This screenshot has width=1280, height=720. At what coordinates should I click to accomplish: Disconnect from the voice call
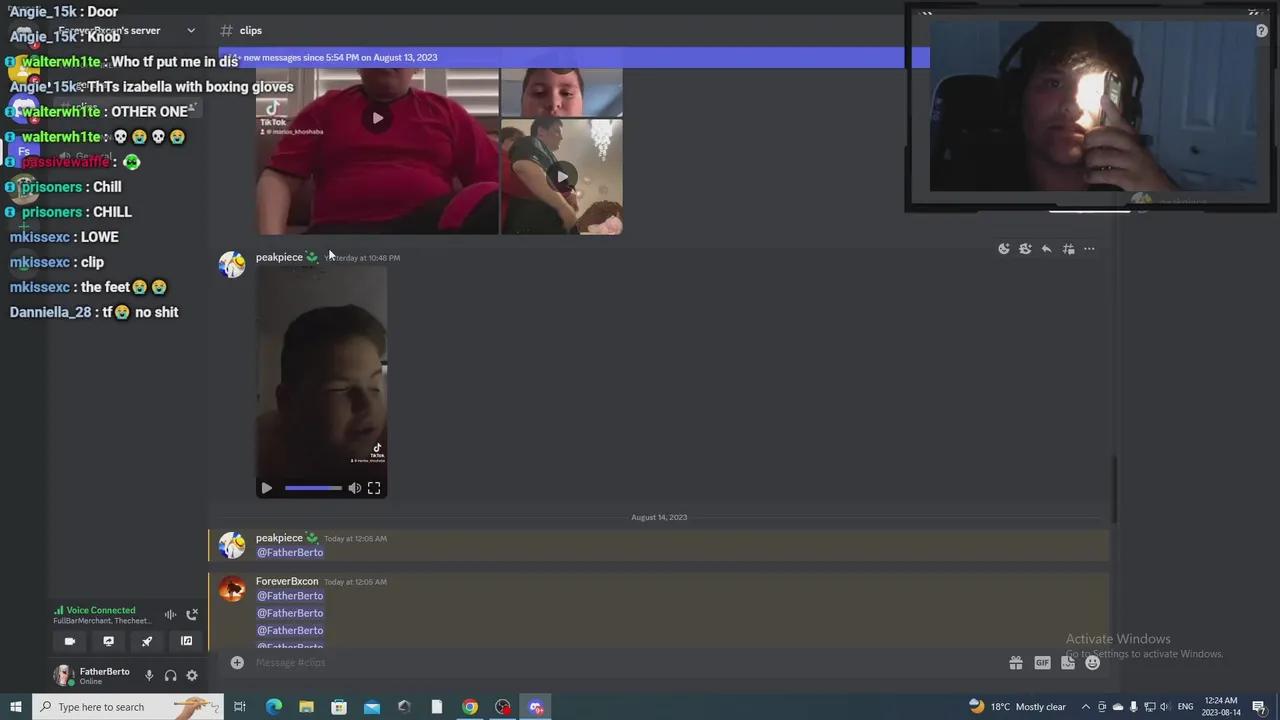point(192,614)
